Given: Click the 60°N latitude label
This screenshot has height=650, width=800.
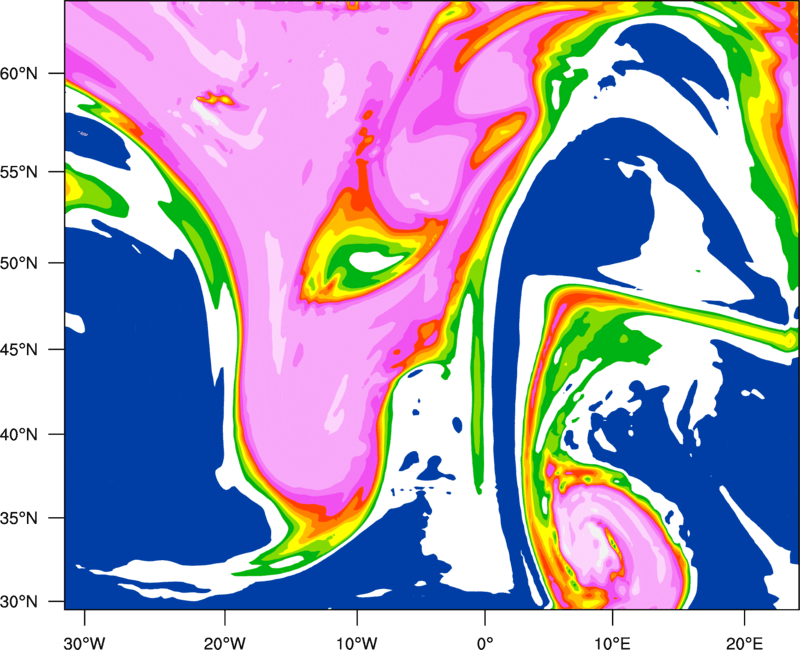Looking at the screenshot, I should pyautogui.click(x=19, y=74).
